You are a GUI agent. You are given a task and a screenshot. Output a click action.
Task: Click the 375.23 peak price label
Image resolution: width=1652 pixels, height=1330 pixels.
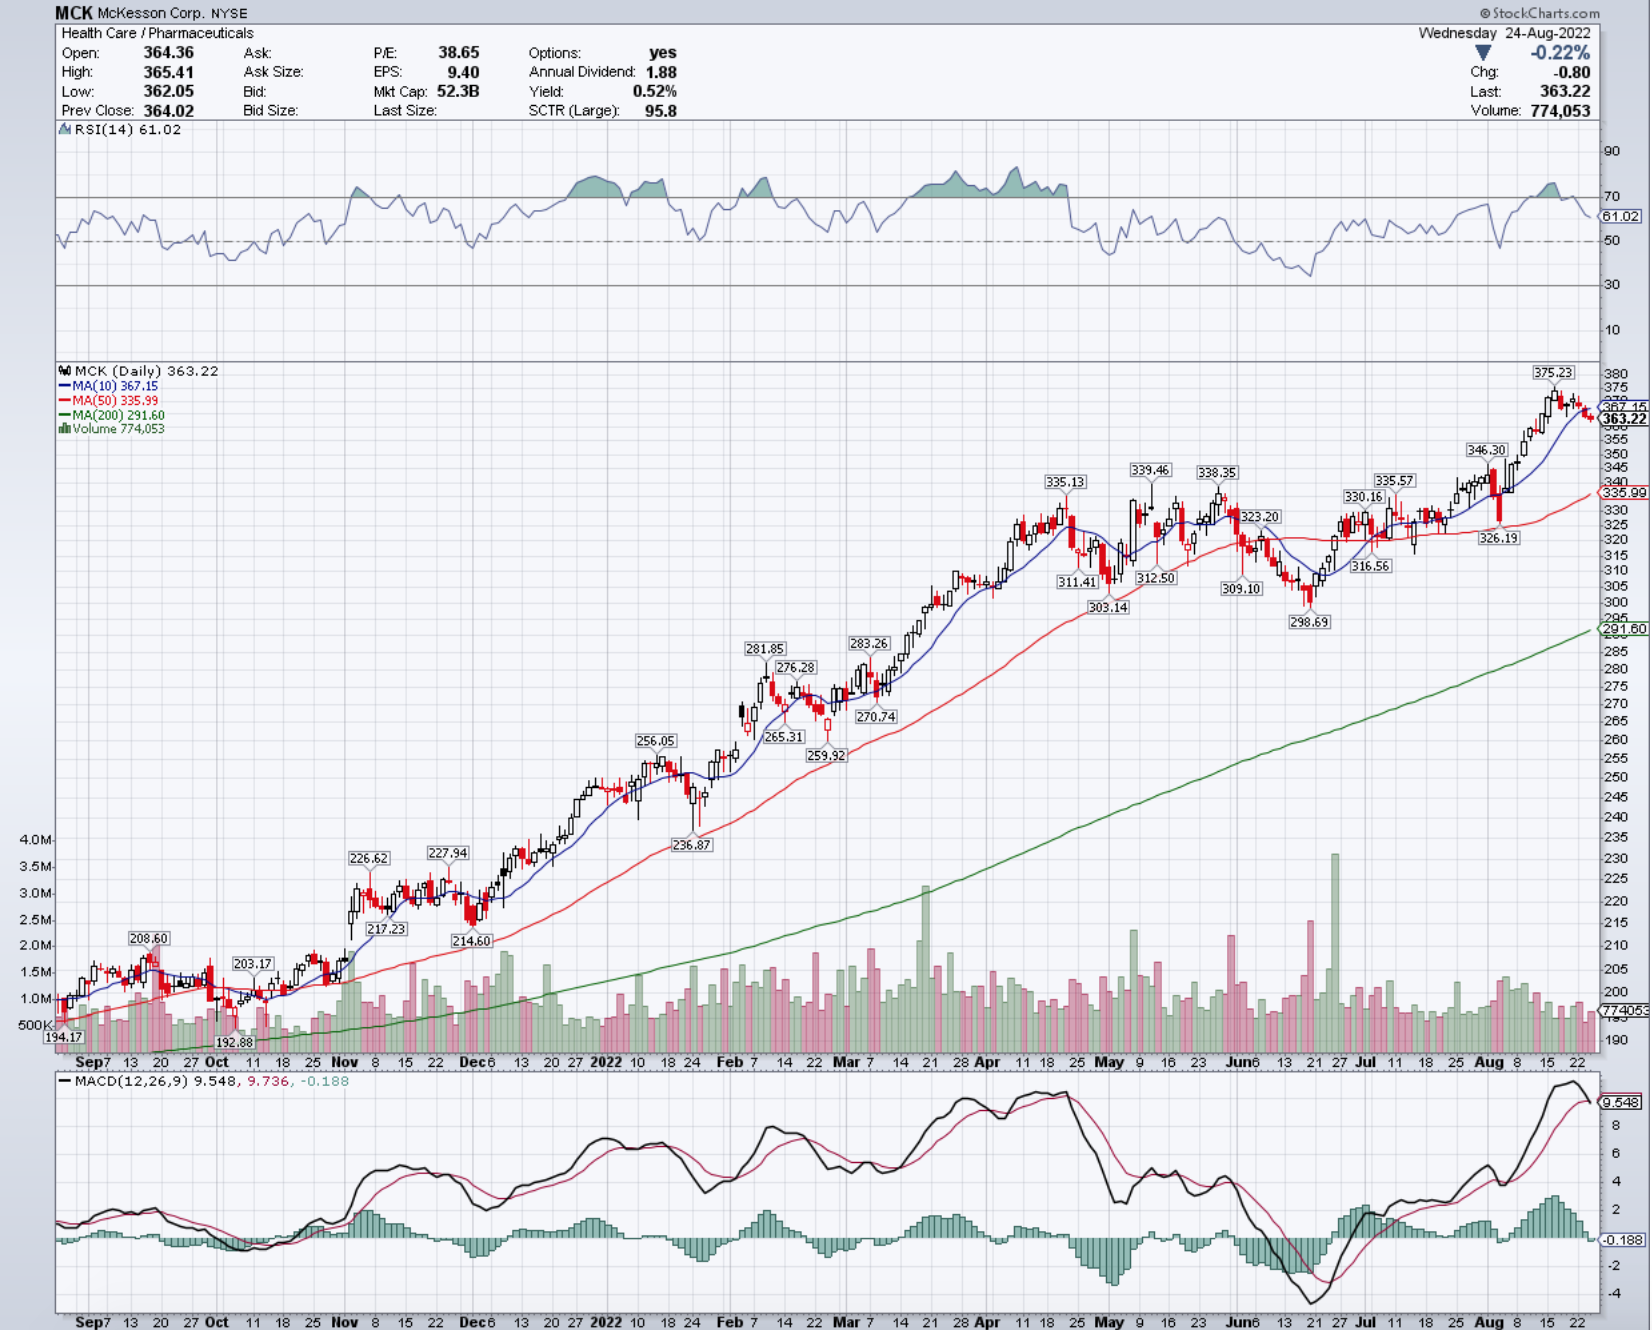1553,372
